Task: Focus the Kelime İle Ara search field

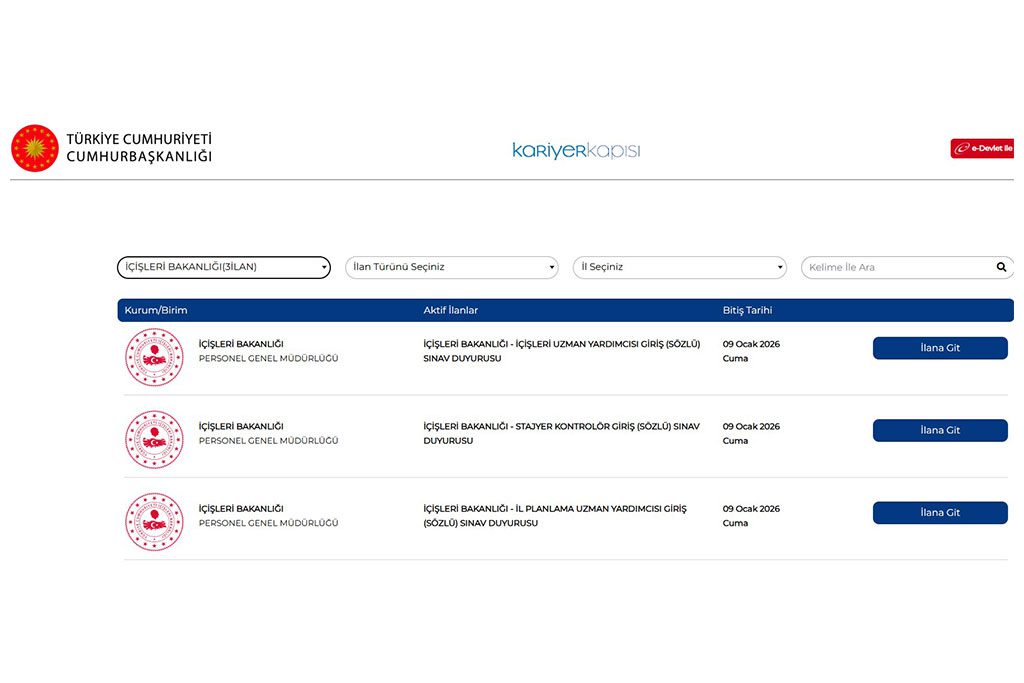Action: pos(895,267)
